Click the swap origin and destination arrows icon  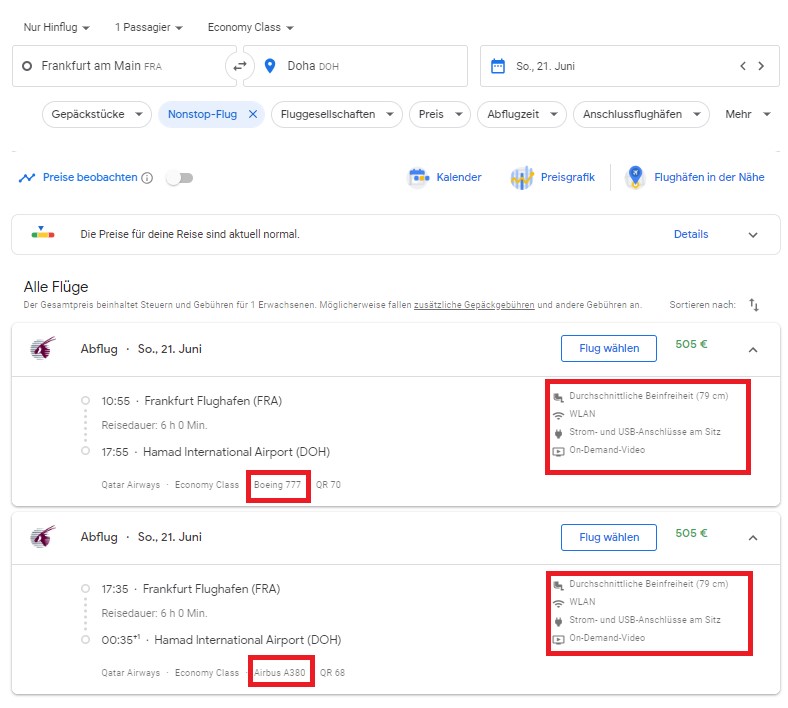tap(239, 66)
